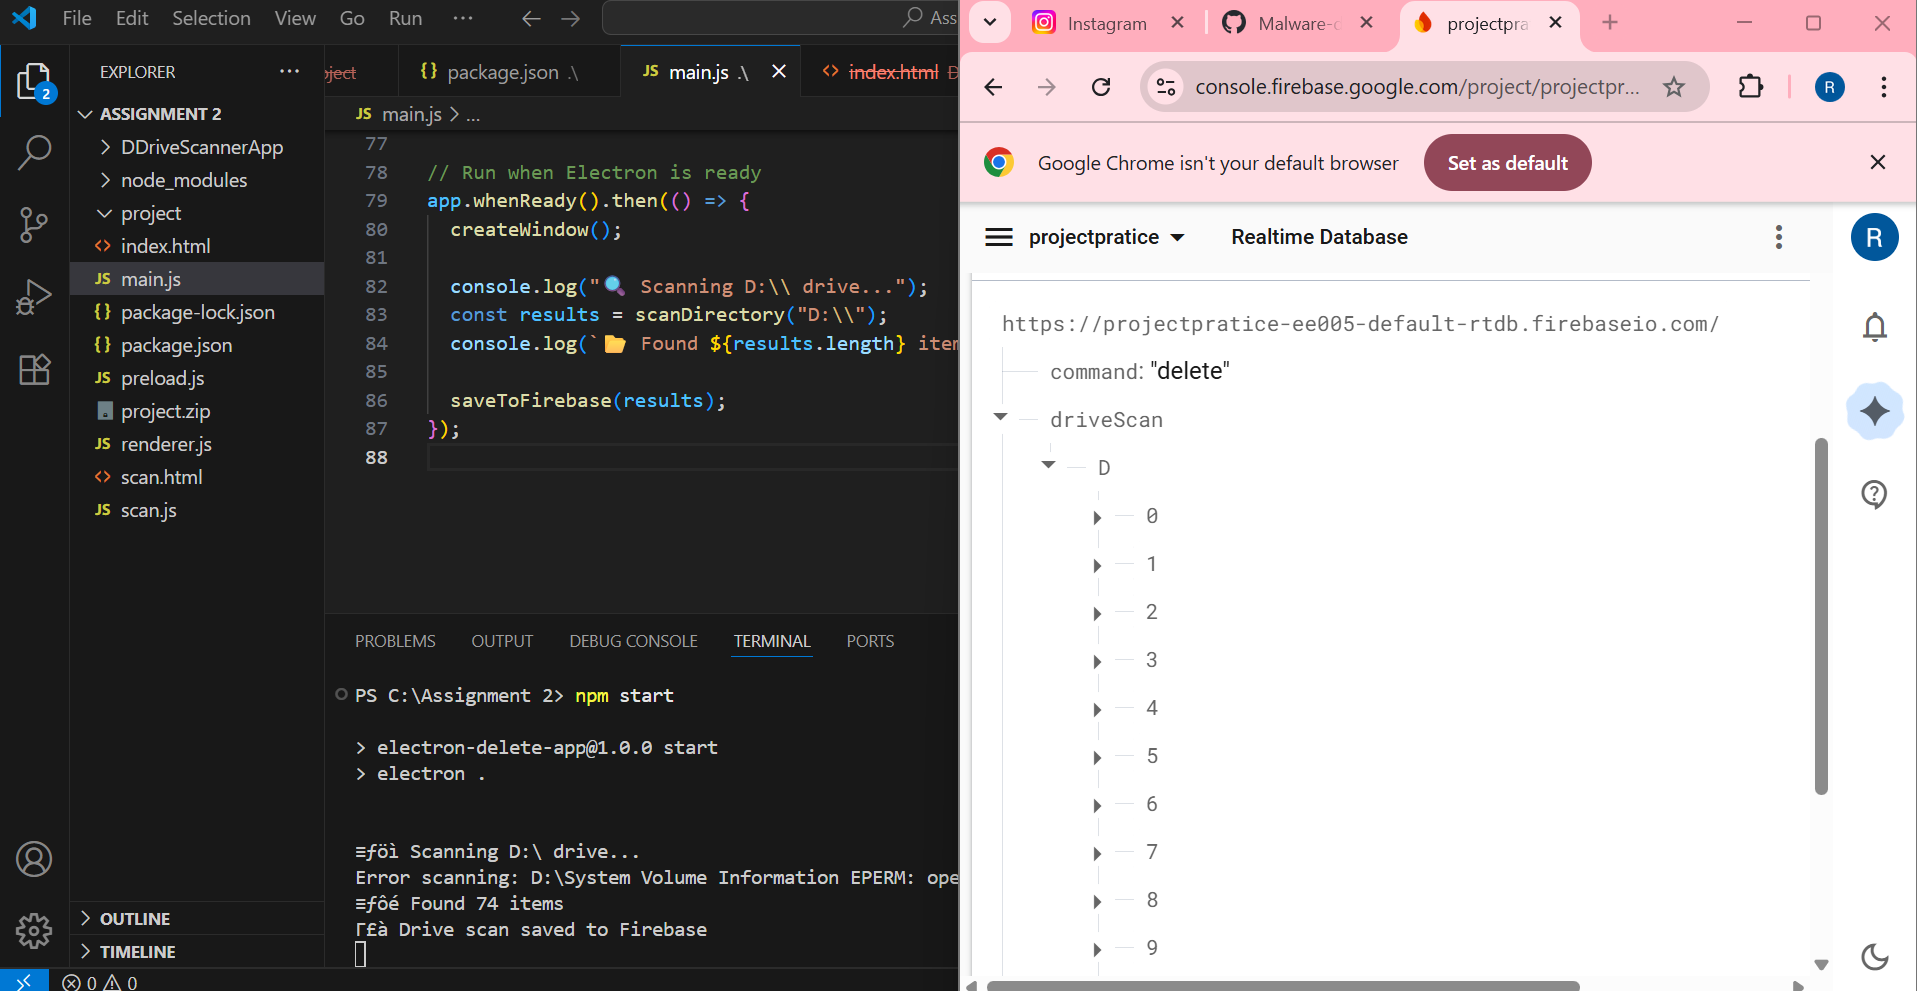
Task: Click the Chrome address bar URL
Action: coord(1416,87)
